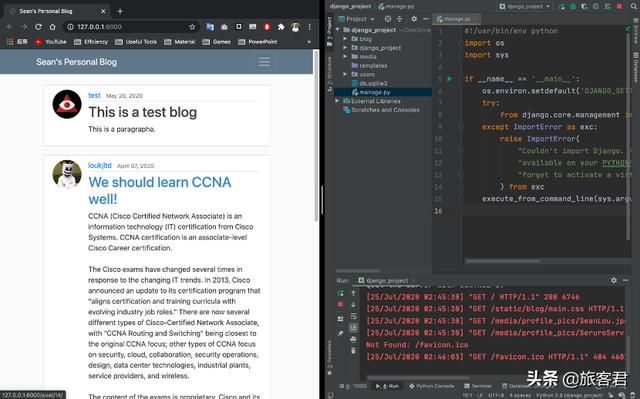Screen dimensions: 640x399
Task: Expand the users folder
Action: (x=345, y=74)
